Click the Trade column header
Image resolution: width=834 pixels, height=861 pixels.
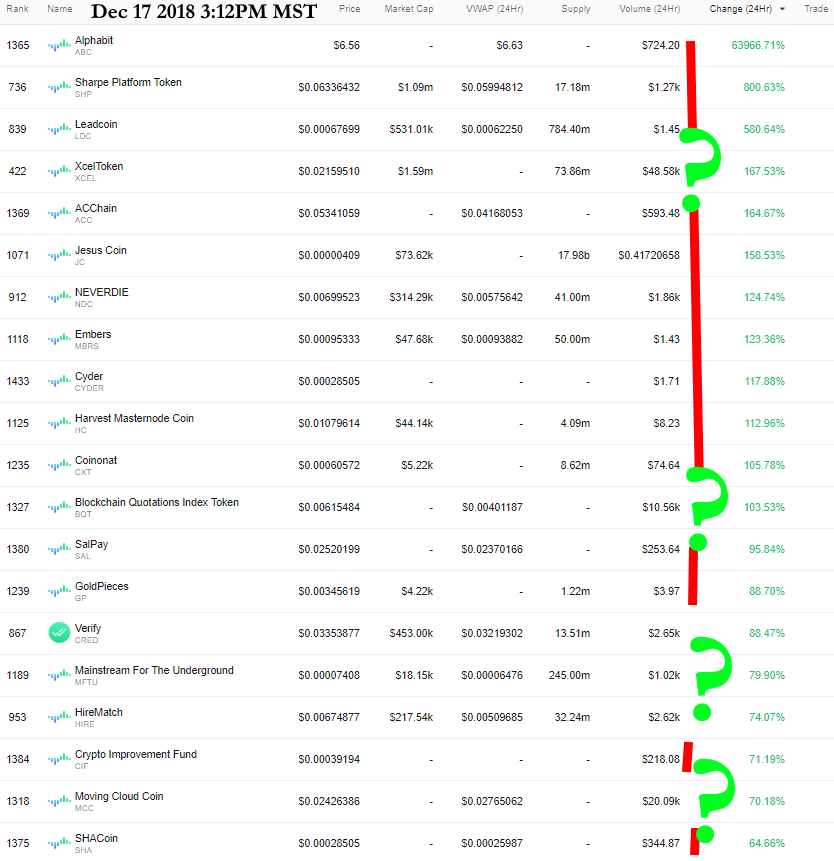pos(816,9)
